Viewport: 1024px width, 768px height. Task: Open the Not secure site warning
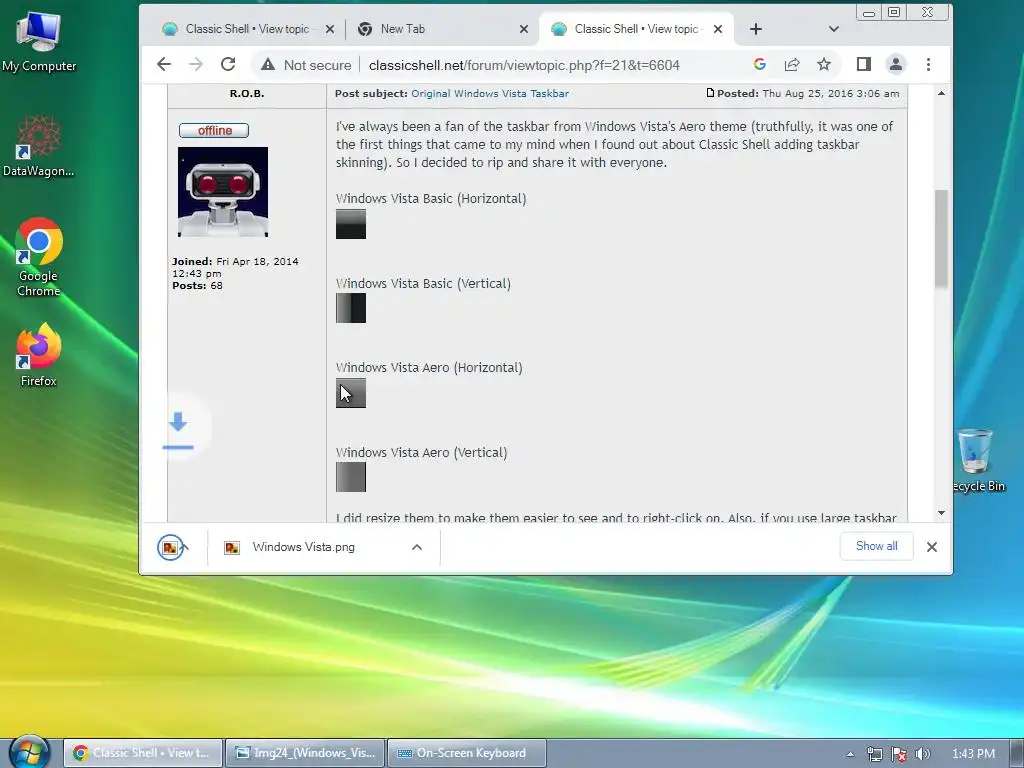click(306, 65)
